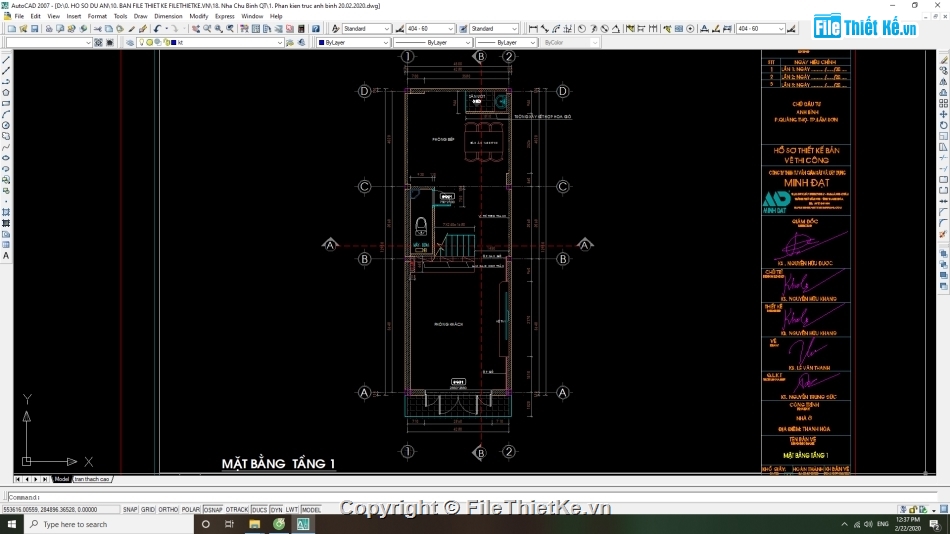Toggle DYN input in status bar
The width and height of the screenshot is (950, 534).
pyautogui.click(x=276, y=510)
